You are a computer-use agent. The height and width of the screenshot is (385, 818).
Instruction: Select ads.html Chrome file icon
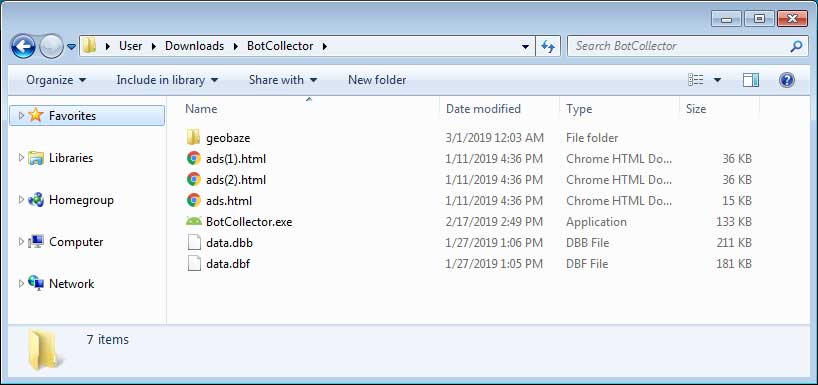point(194,200)
